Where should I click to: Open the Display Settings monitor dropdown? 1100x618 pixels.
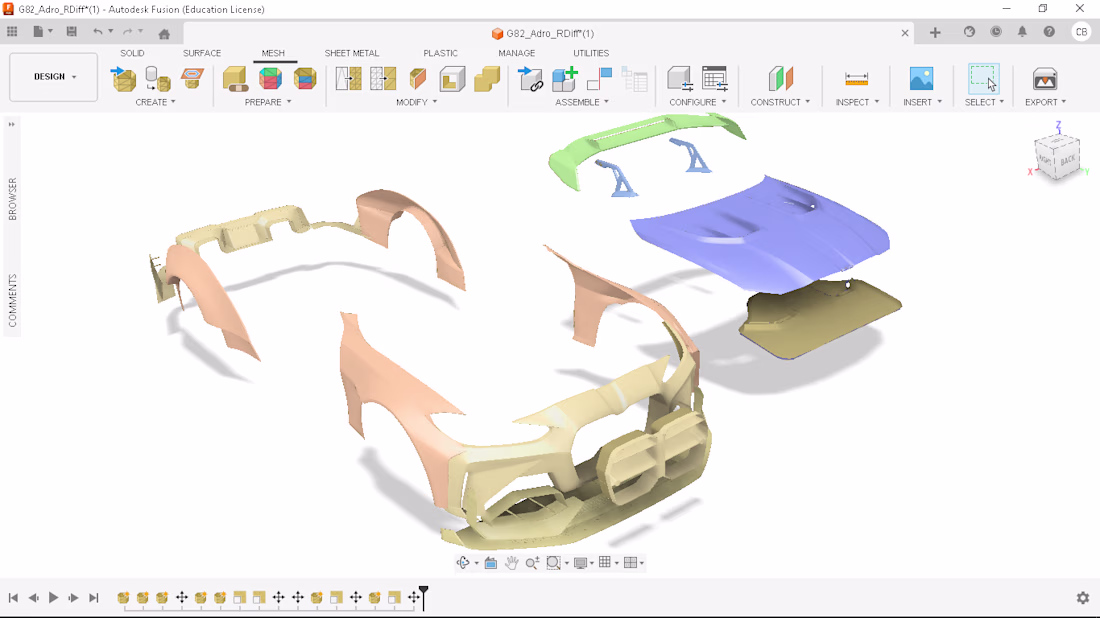click(x=583, y=563)
